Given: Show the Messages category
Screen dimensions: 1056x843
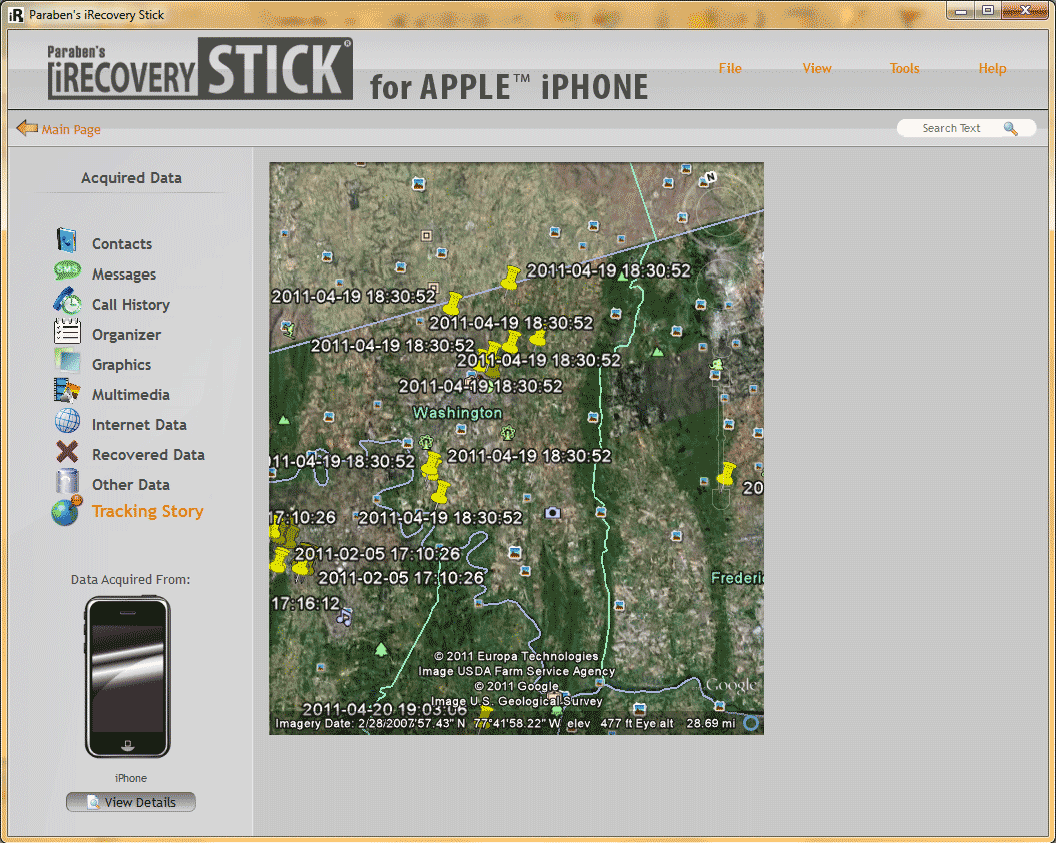Looking at the screenshot, I should 124,274.
